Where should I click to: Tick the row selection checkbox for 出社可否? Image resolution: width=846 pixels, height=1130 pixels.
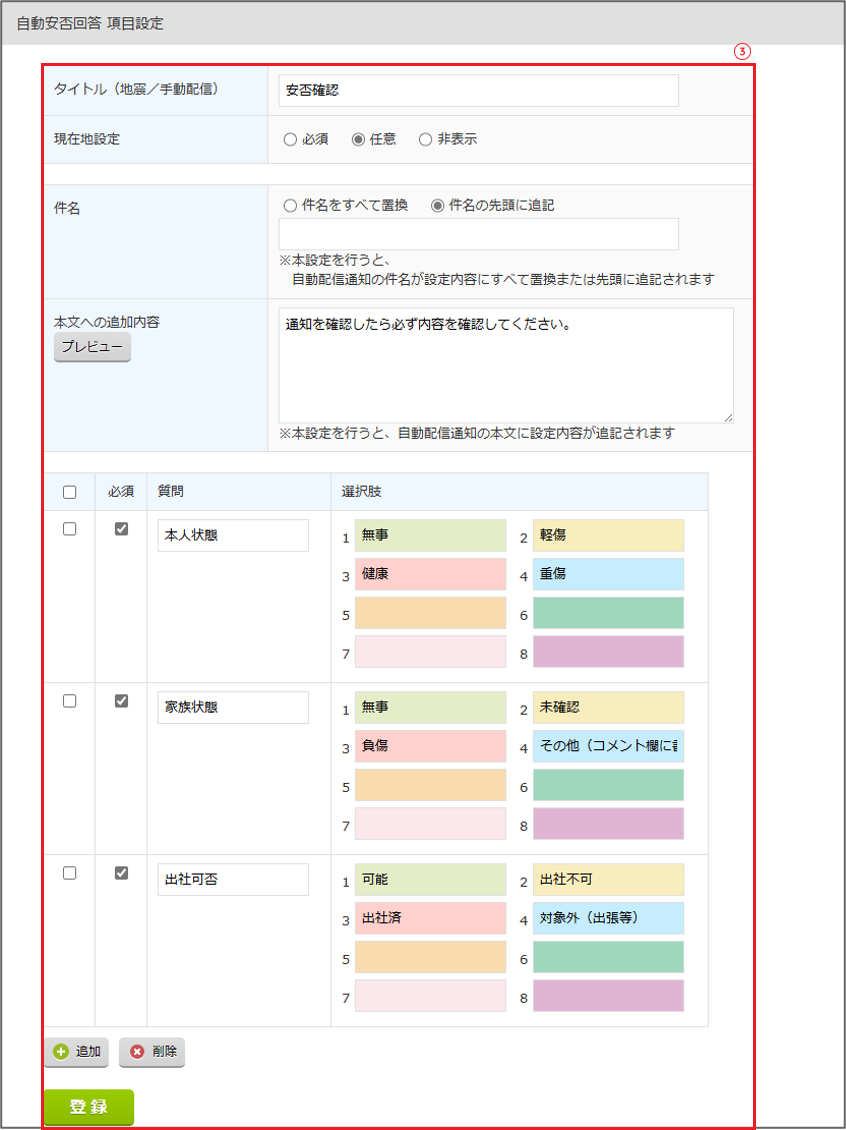(x=69, y=873)
